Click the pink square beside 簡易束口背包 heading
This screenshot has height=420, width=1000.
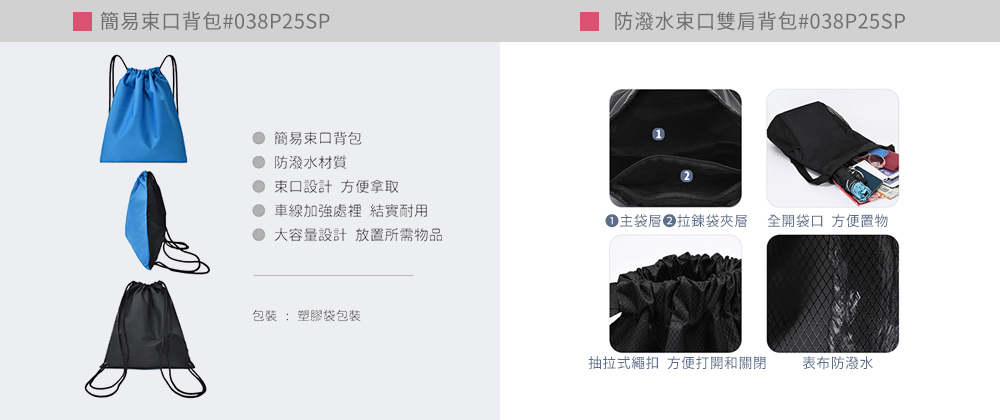pyautogui.click(x=82, y=21)
